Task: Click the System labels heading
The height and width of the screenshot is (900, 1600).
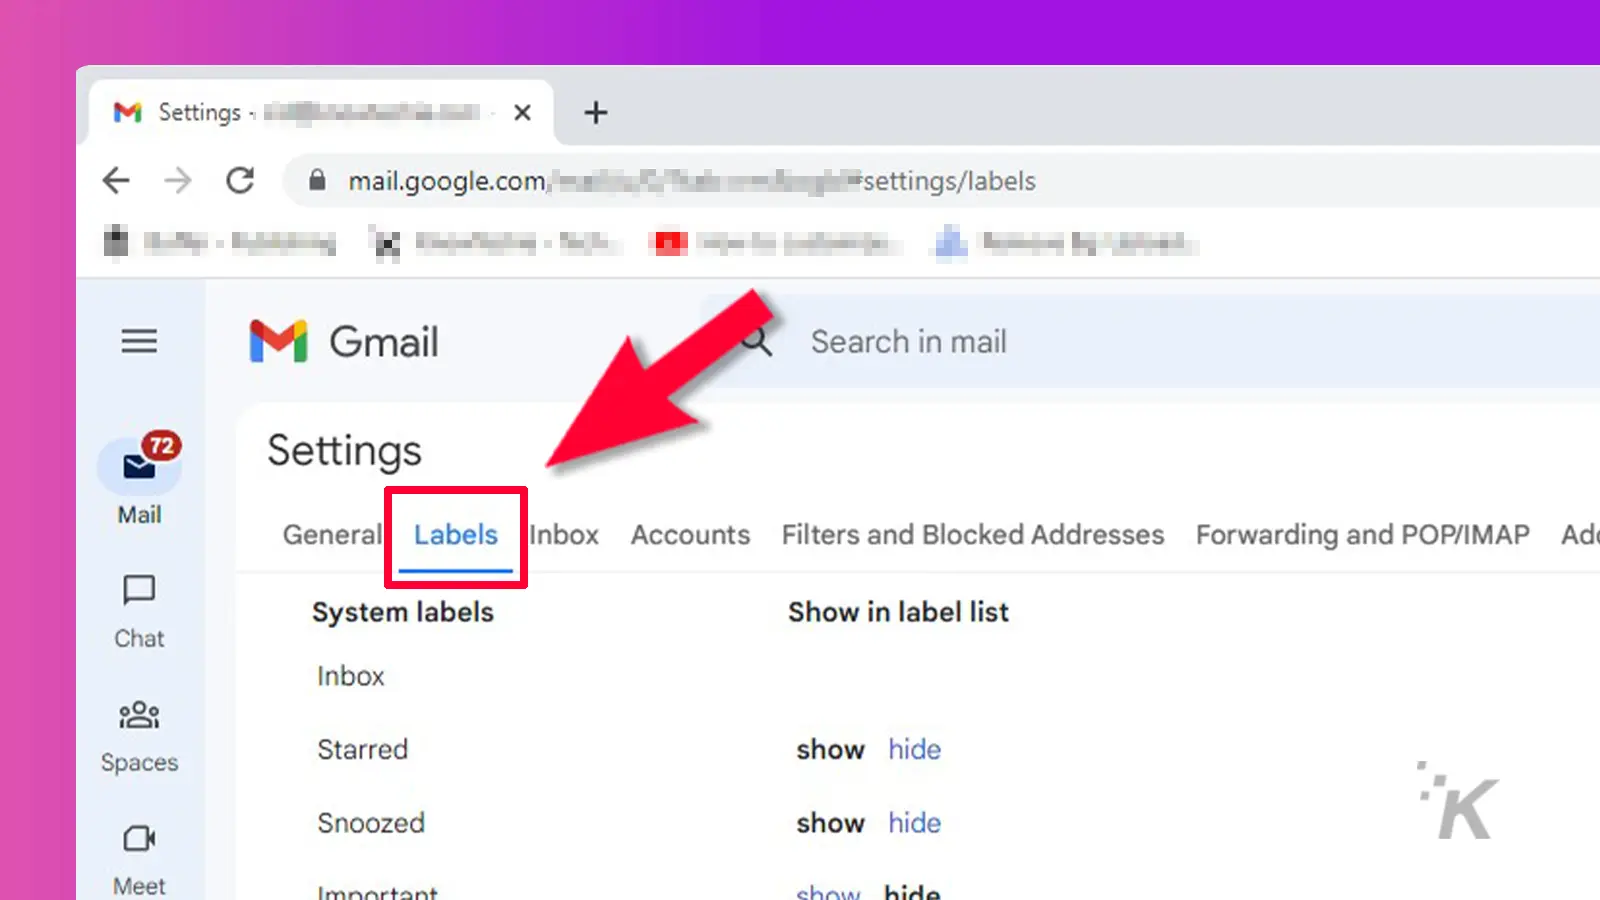Action: [403, 612]
